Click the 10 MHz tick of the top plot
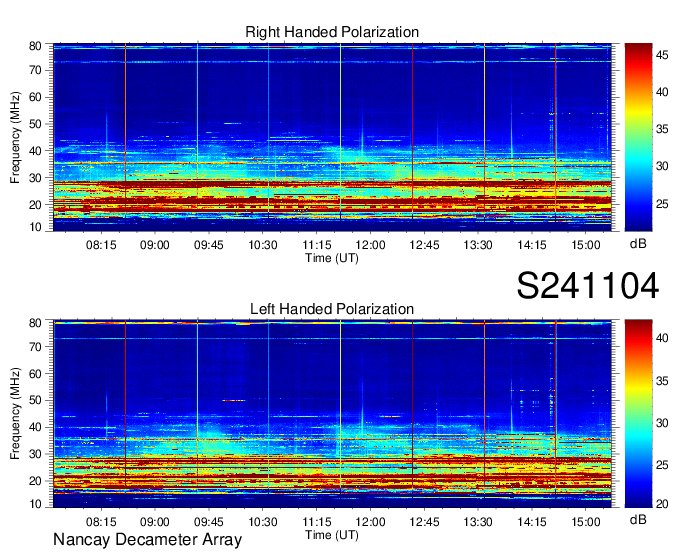 tap(35, 227)
